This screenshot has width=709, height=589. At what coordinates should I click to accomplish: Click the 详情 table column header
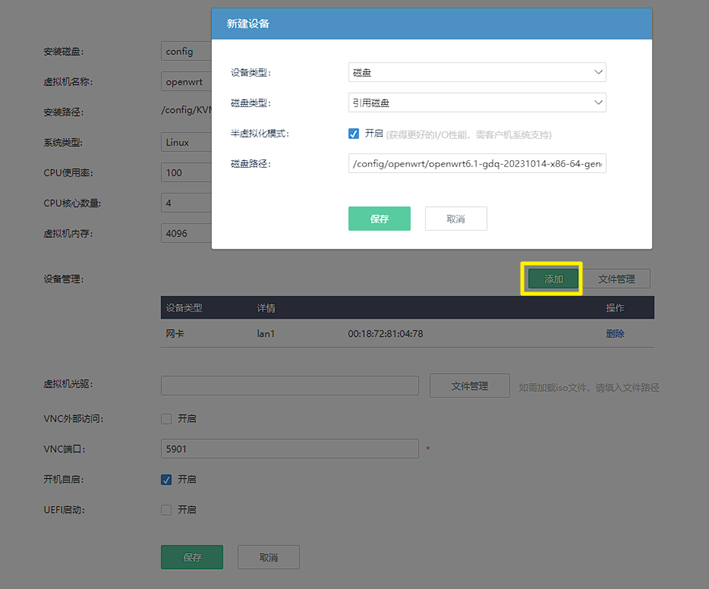266,308
